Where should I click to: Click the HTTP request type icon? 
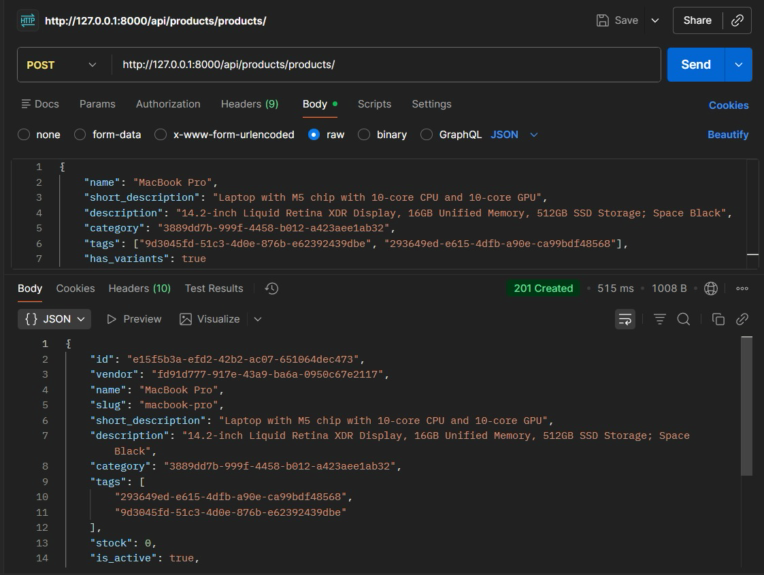click(28, 20)
